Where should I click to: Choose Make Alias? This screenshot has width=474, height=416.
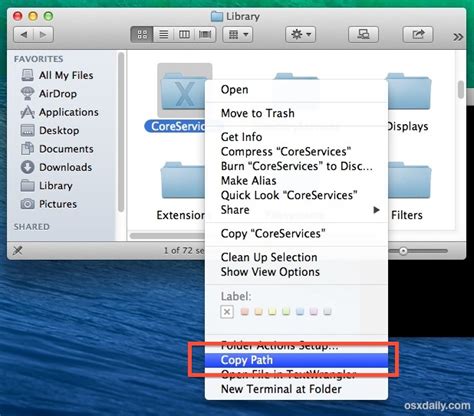point(296,181)
